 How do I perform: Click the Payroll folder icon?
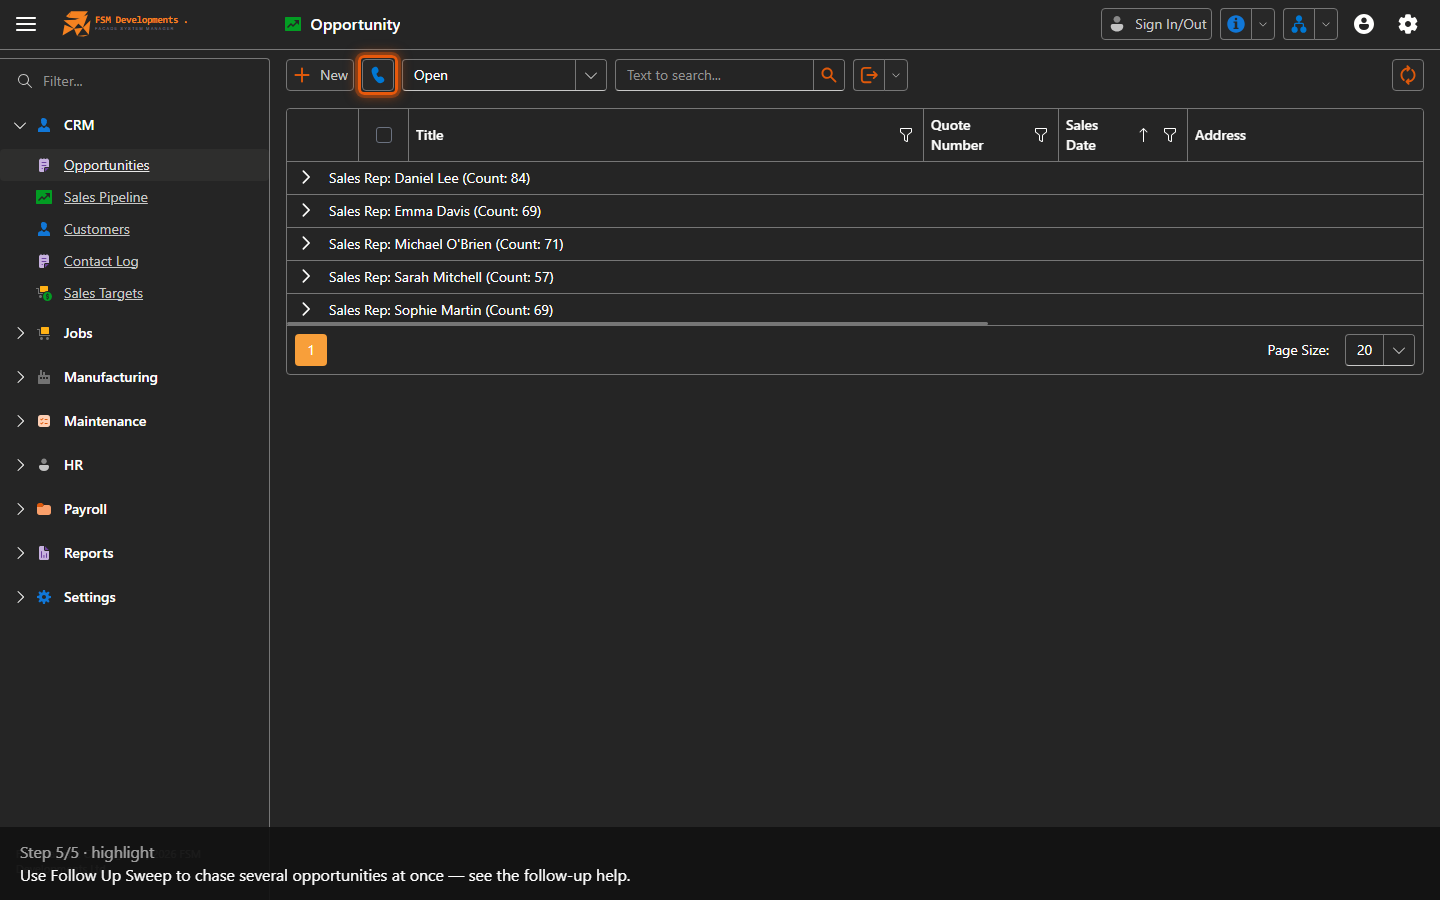[44, 509]
